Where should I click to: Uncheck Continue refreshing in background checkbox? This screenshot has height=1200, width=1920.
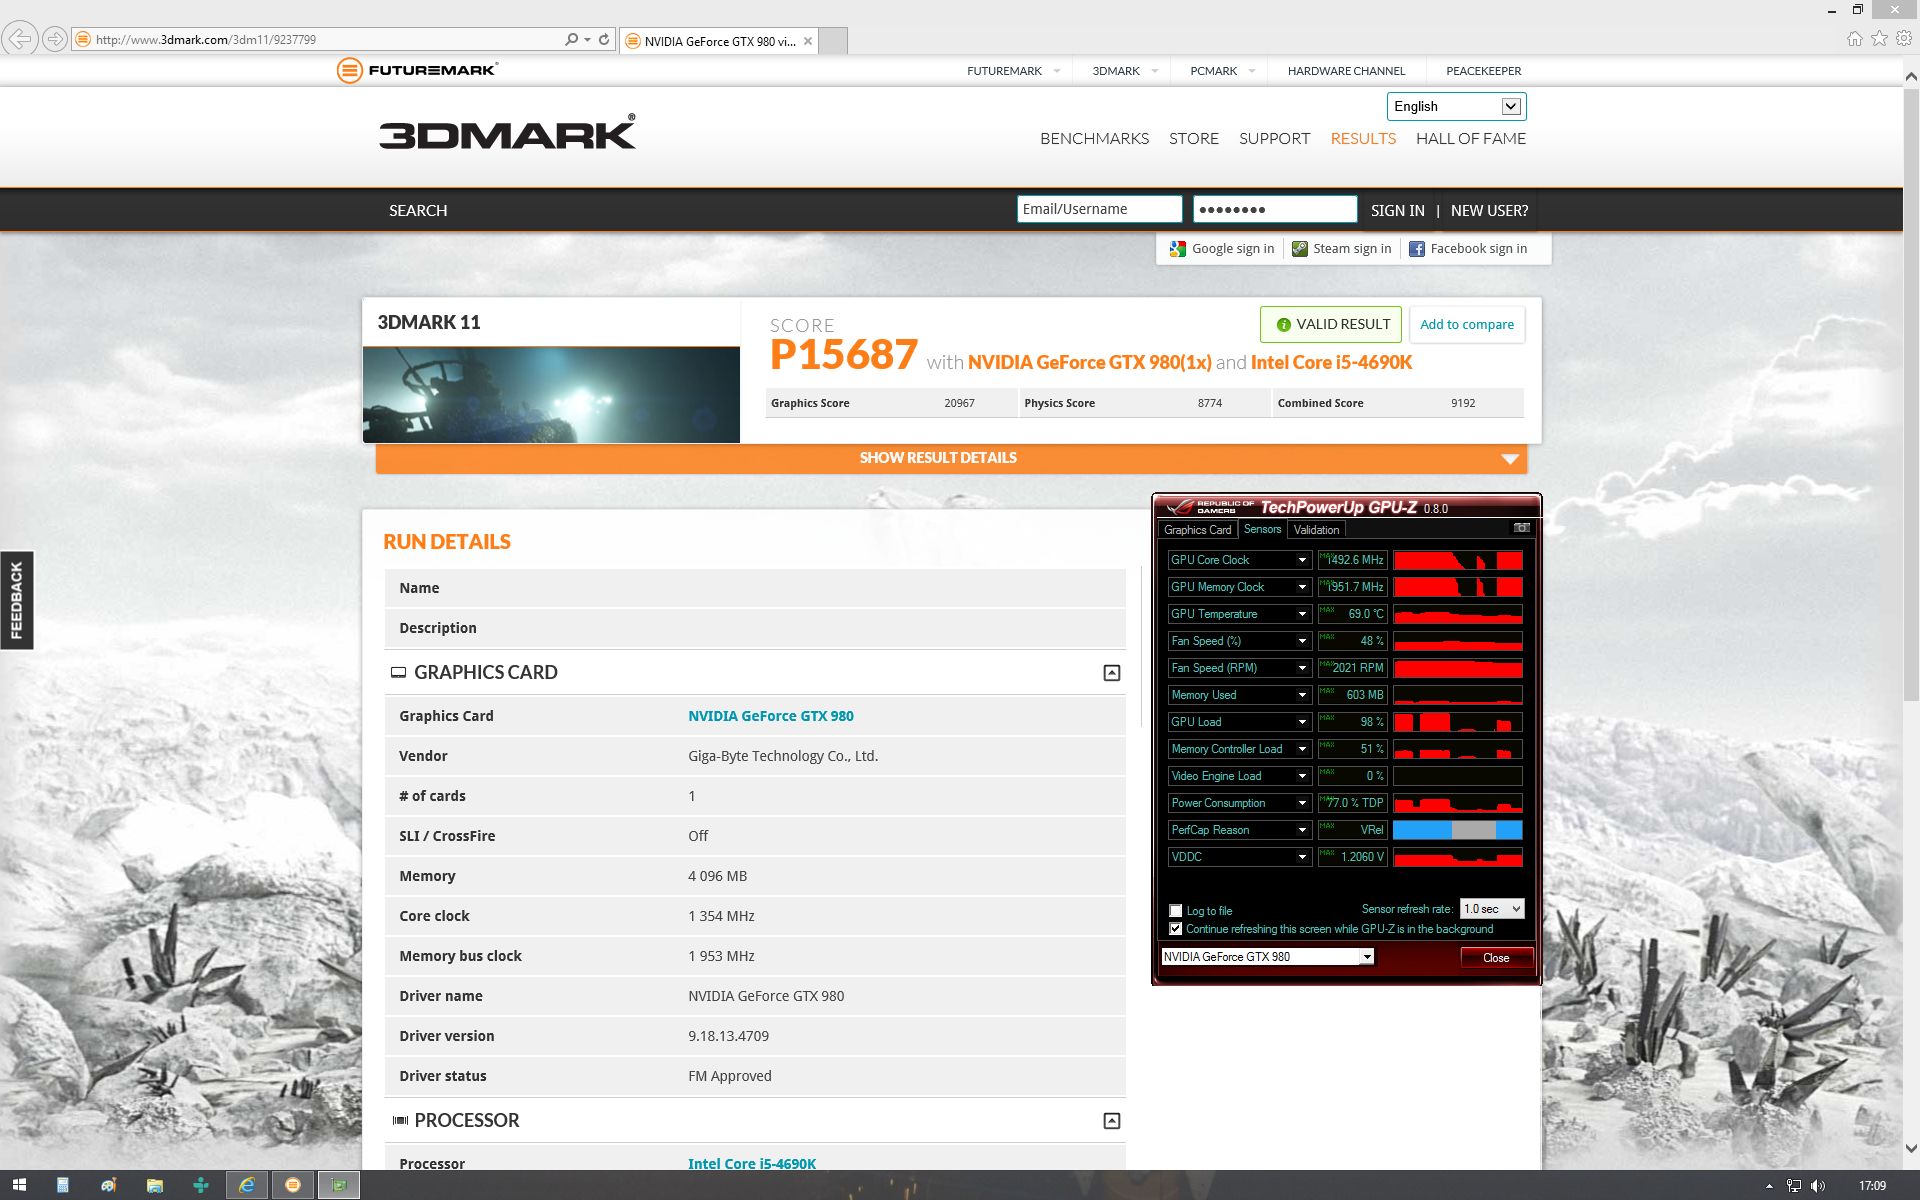(x=1176, y=929)
